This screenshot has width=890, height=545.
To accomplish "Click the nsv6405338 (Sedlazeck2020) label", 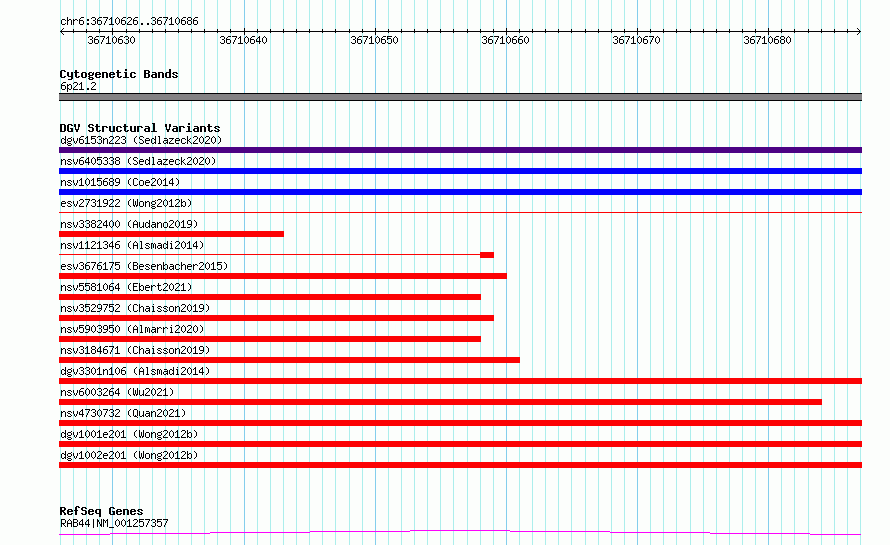I will (138, 161).
